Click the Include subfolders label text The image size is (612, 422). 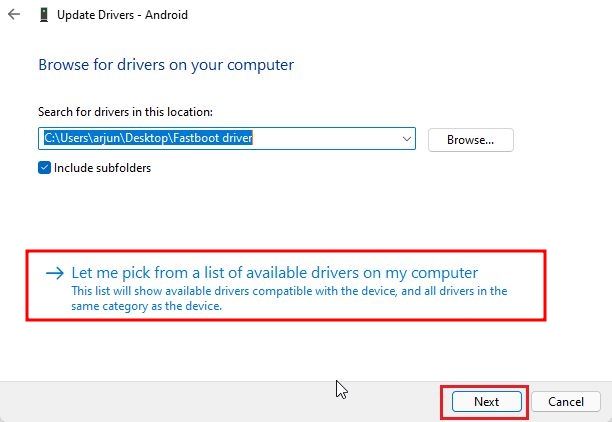(102, 168)
